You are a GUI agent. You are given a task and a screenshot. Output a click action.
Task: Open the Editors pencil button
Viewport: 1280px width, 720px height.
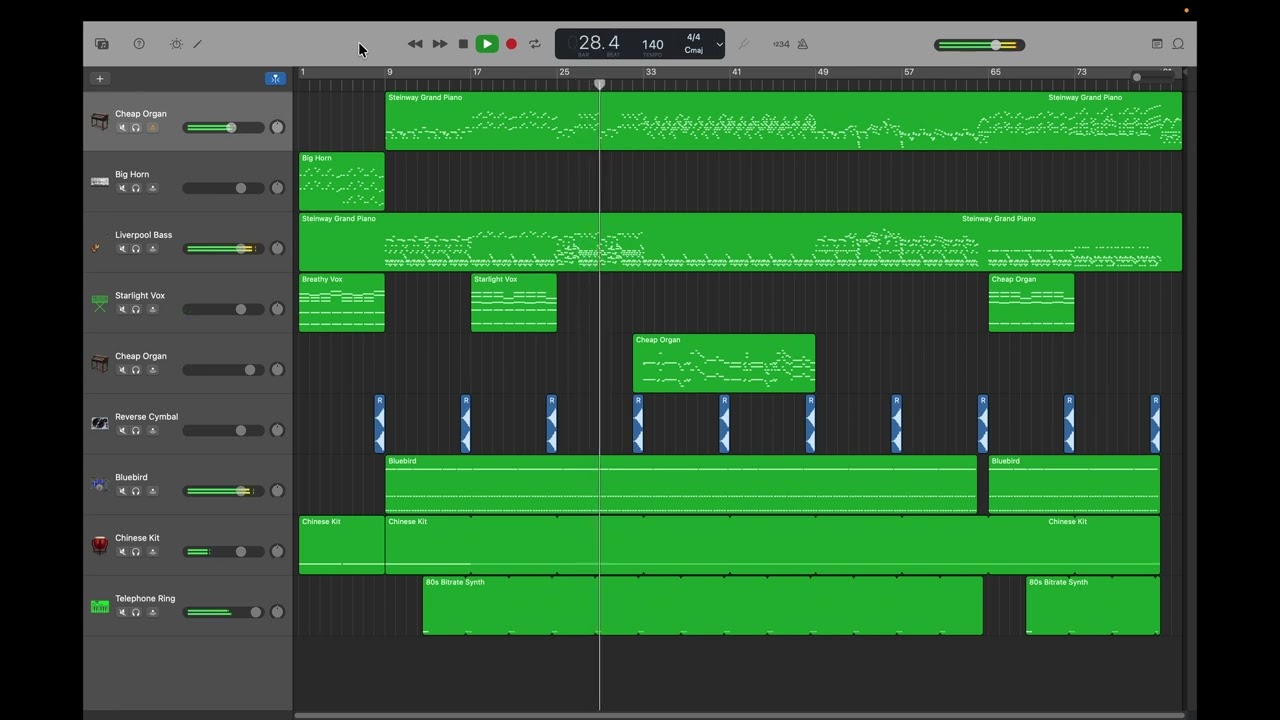point(198,44)
